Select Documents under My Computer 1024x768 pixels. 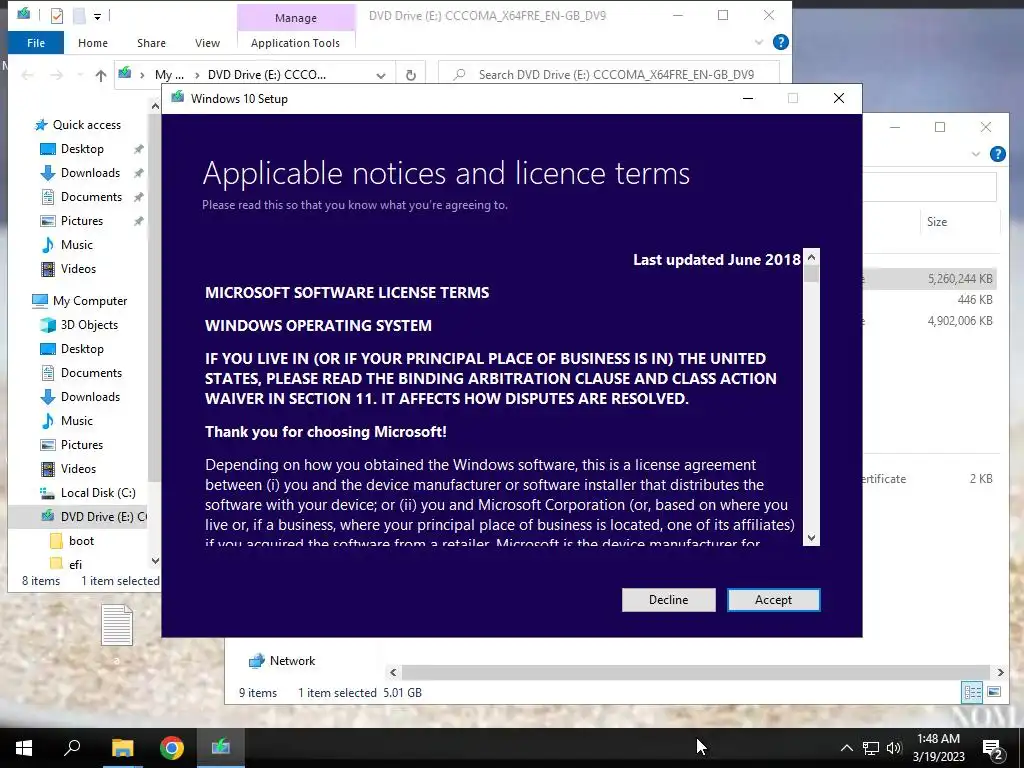pyautogui.click(x=91, y=373)
